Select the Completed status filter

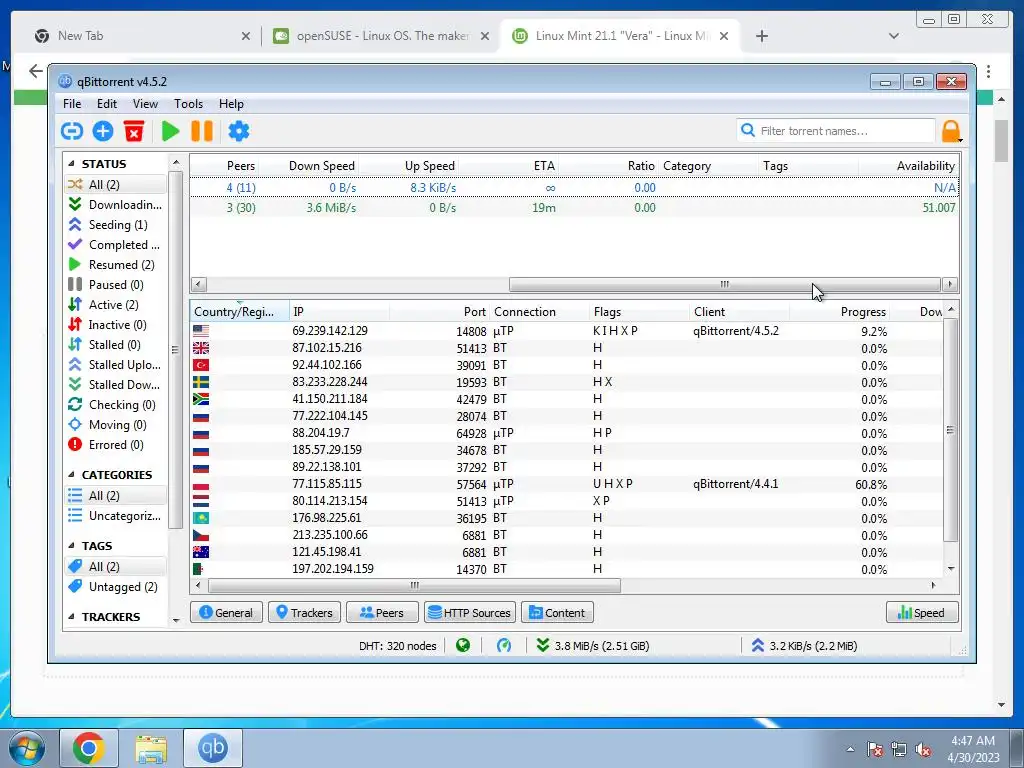116,245
